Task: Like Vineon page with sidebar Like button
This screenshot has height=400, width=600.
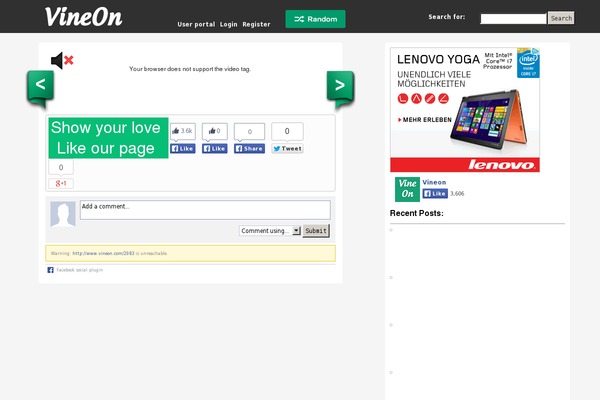Action: pos(435,193)
